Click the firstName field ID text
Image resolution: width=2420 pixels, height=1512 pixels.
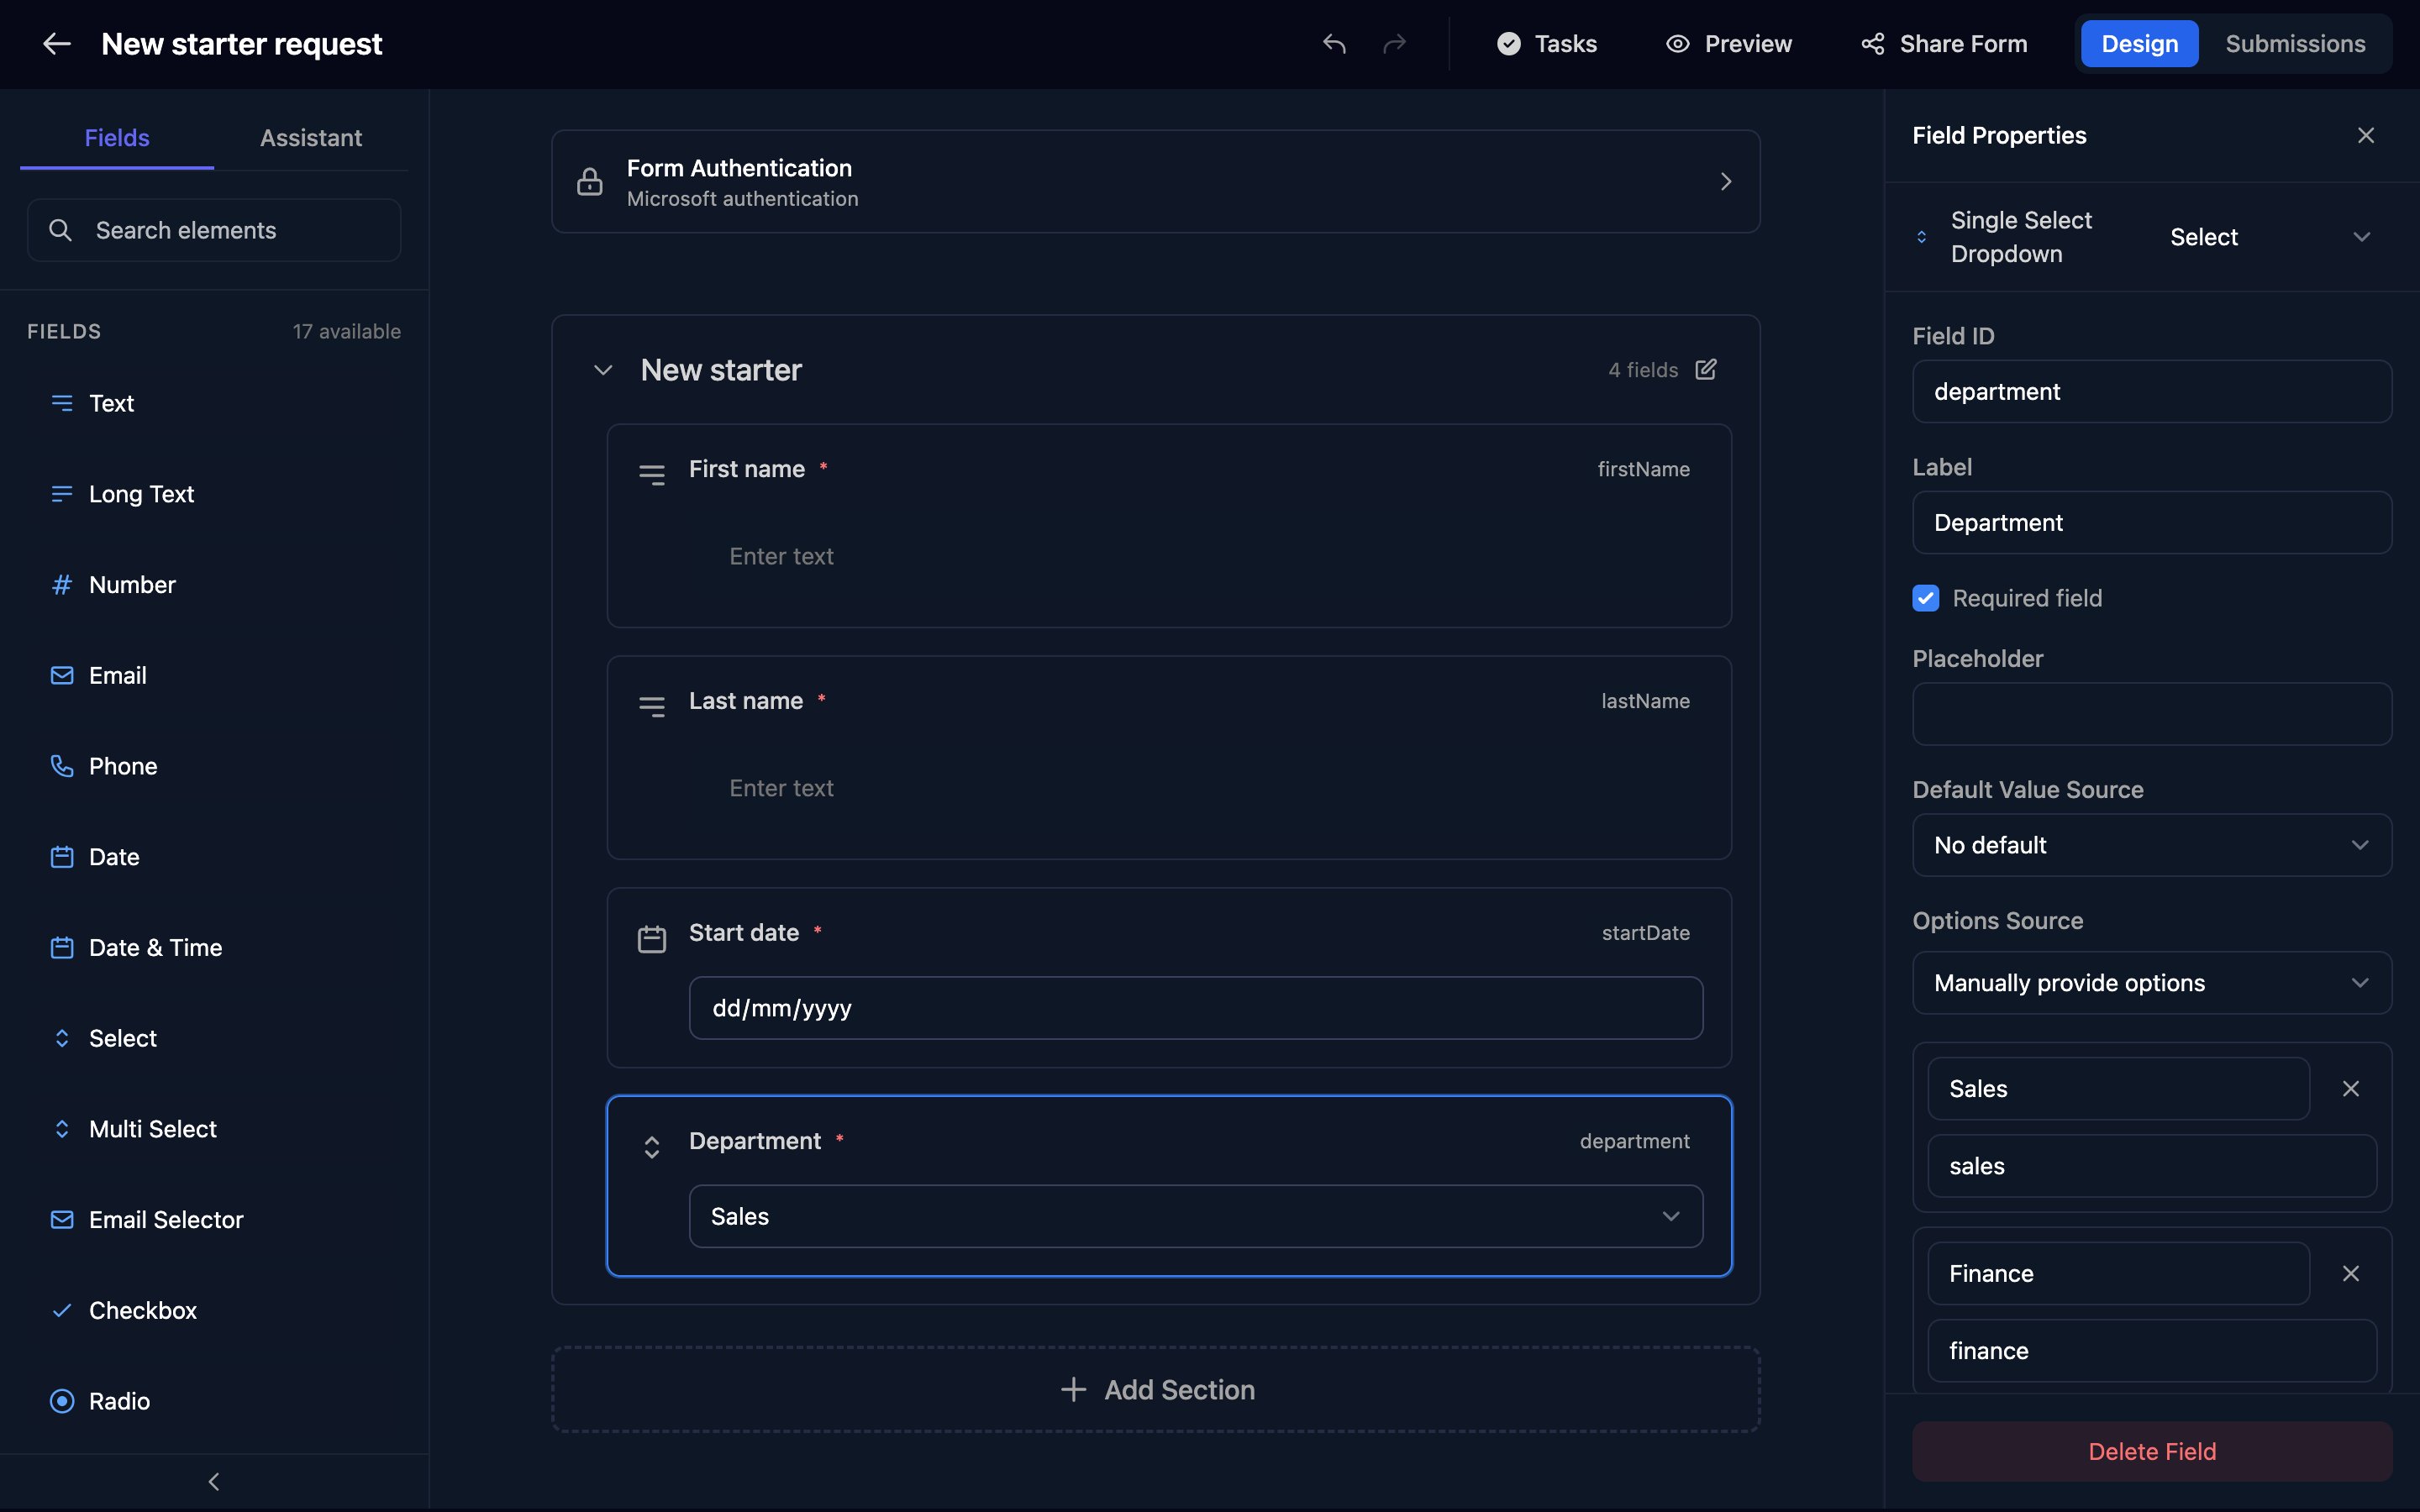(x=1643, y=469)
